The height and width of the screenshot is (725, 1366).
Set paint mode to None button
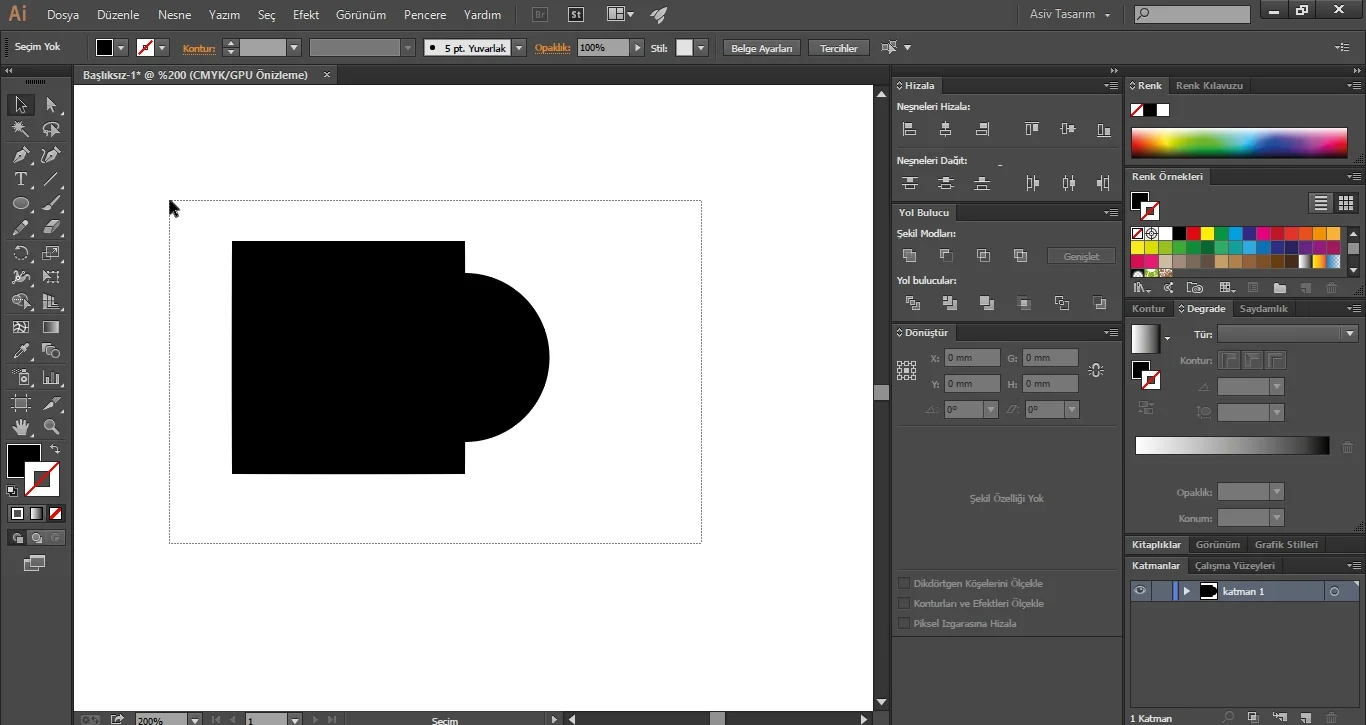[56, 513]
